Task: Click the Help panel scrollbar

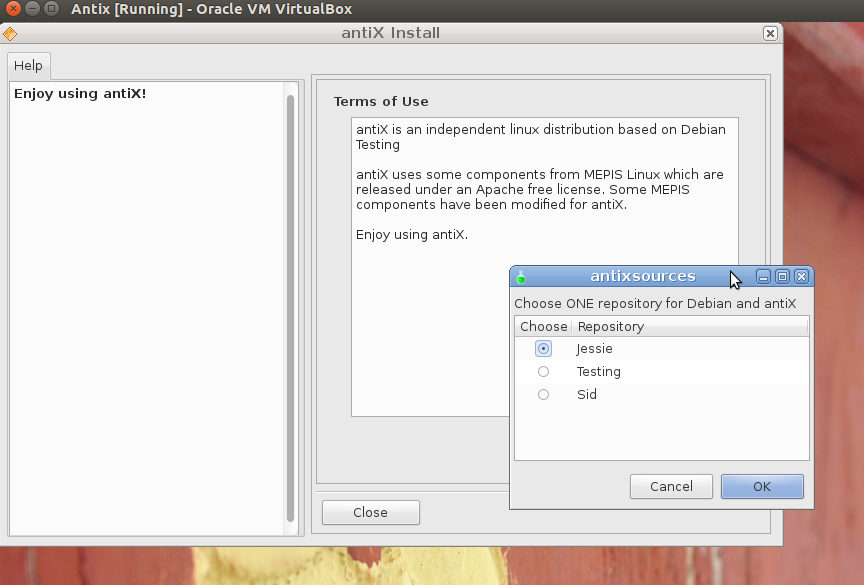Action: point(290,308)
